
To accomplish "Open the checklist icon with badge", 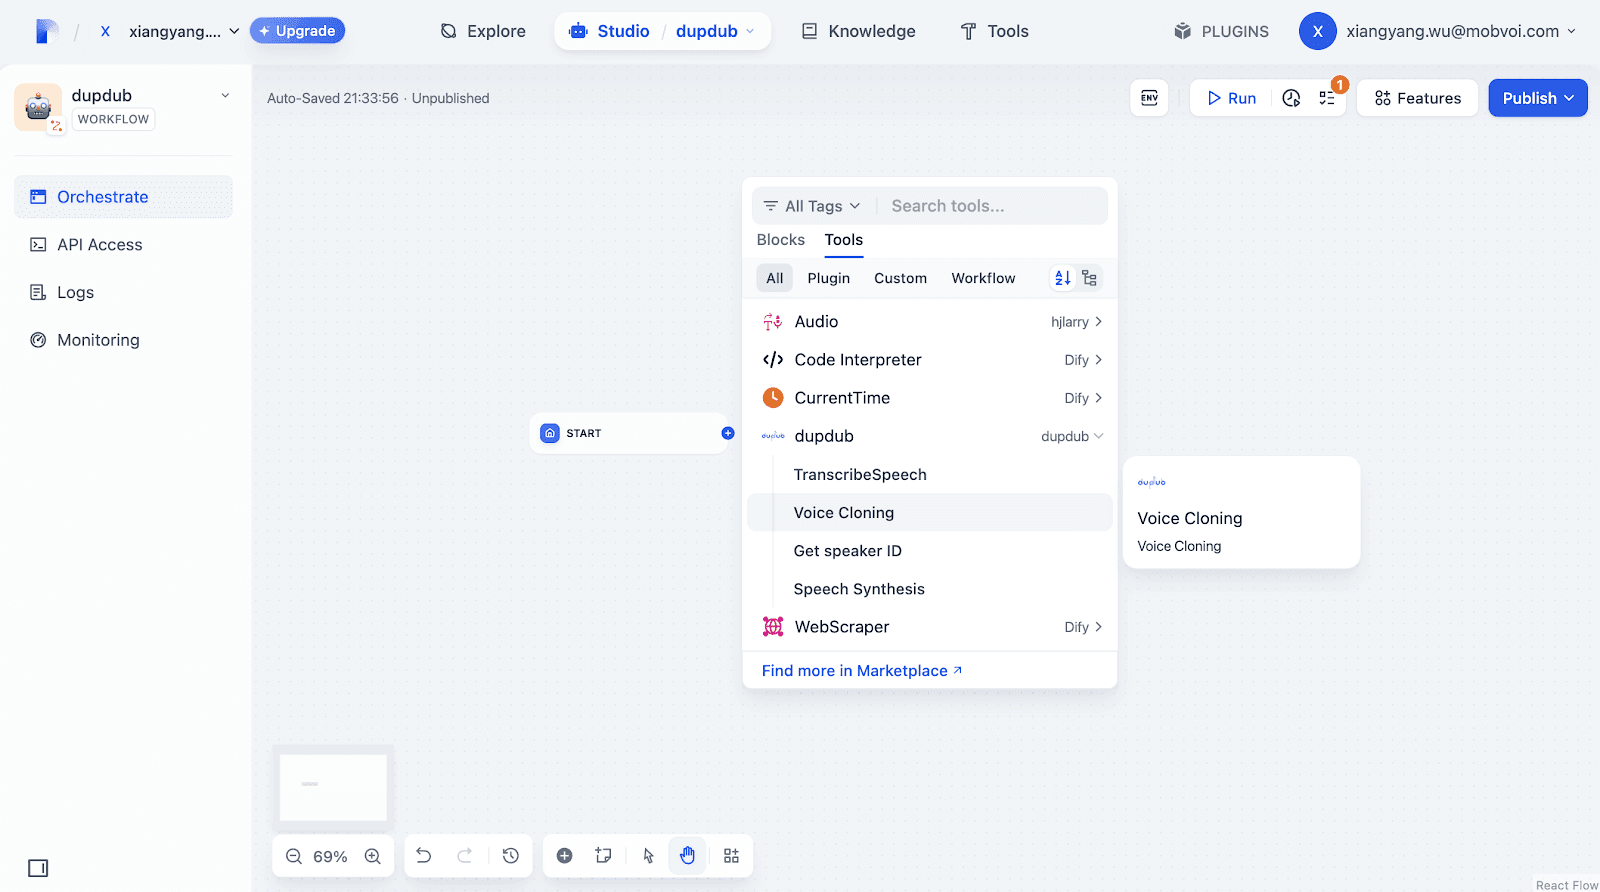I will [x=1327, y=98].
